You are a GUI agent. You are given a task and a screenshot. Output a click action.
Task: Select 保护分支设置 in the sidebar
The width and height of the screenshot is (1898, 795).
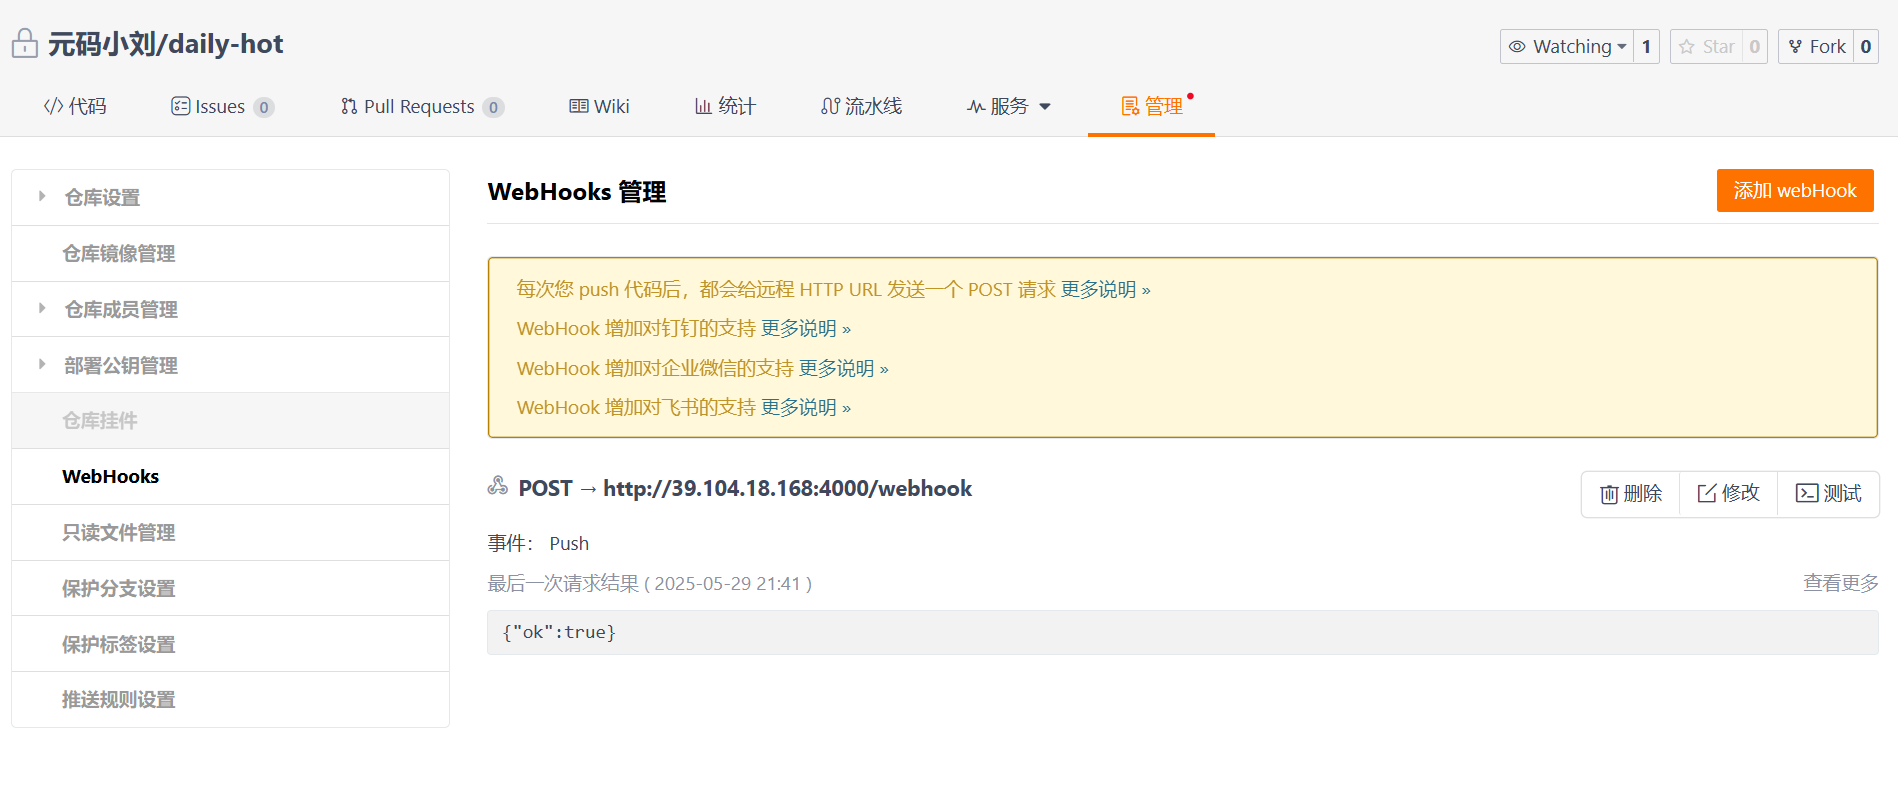[119, 589]
